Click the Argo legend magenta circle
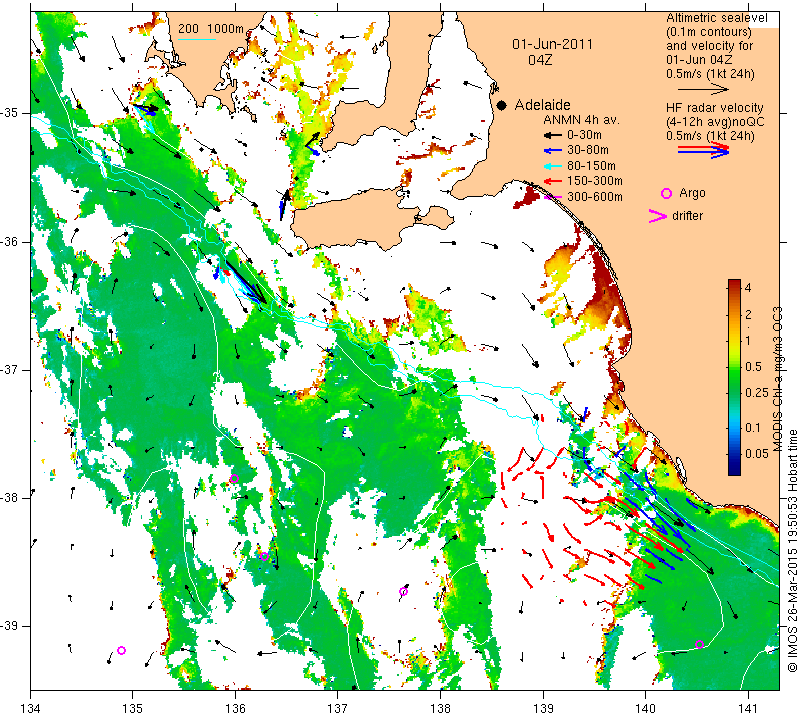 (666, 193)
